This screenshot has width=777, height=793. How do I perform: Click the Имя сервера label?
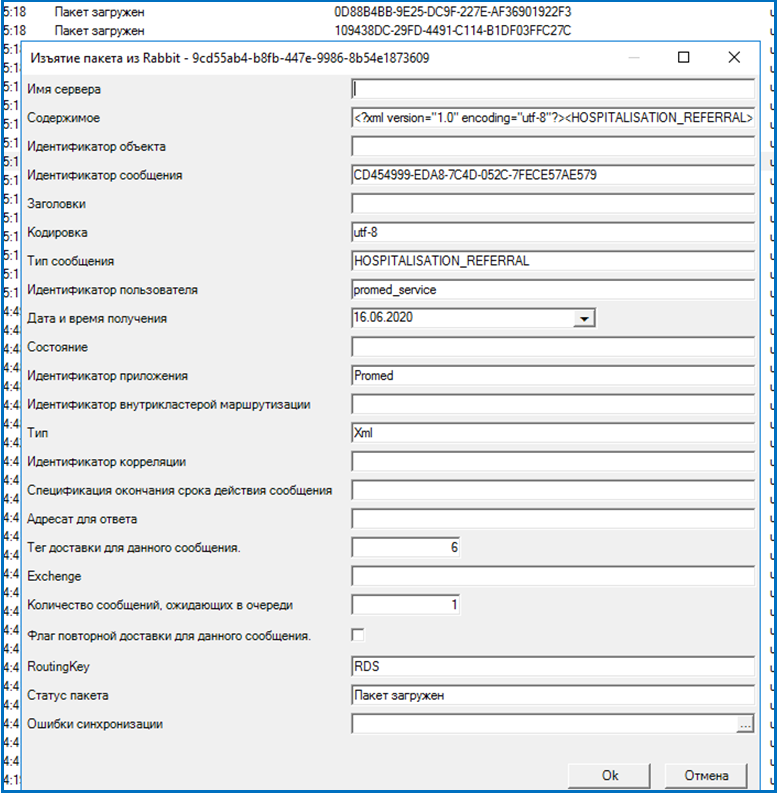pyautogui.click(x=64, y=89)
